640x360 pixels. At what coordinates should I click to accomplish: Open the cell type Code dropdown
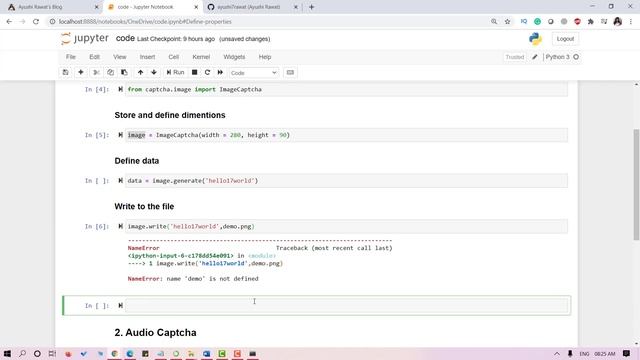[x=253, y=73]
